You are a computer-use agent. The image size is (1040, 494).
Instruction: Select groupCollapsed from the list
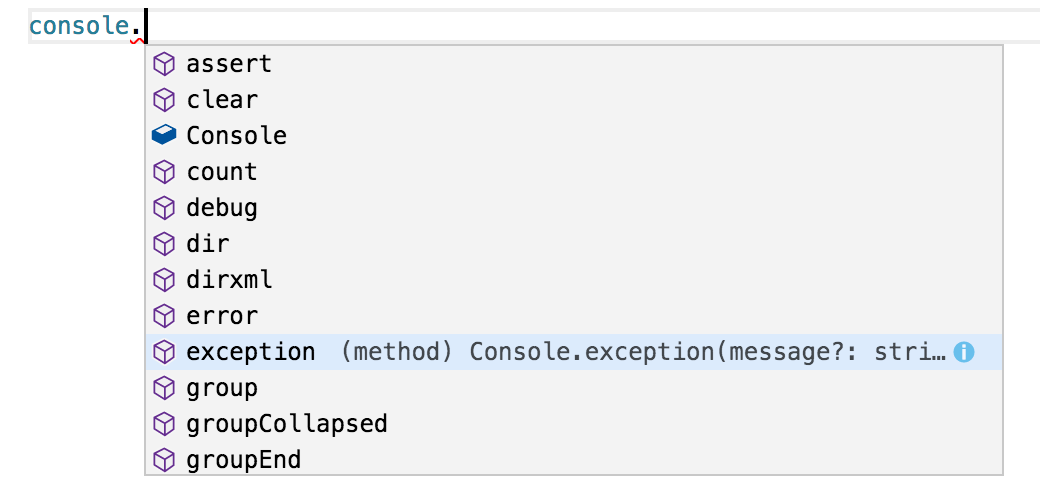(574, 423)
